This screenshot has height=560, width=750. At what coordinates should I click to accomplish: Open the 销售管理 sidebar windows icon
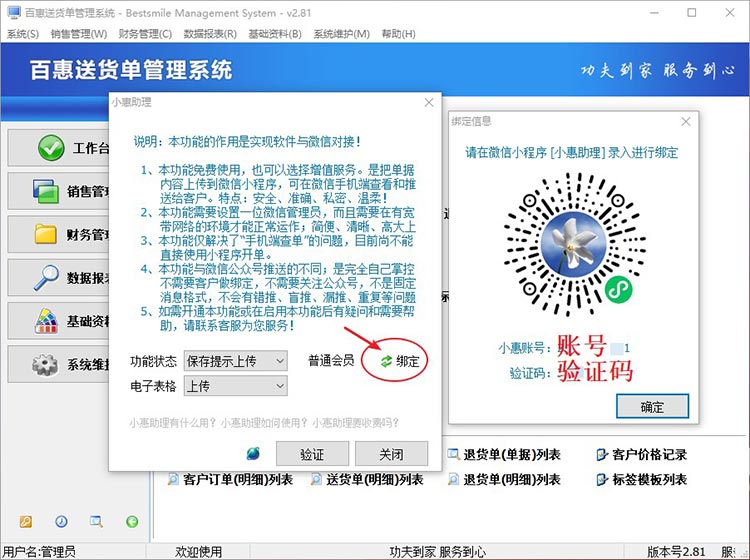coord(46,191)
